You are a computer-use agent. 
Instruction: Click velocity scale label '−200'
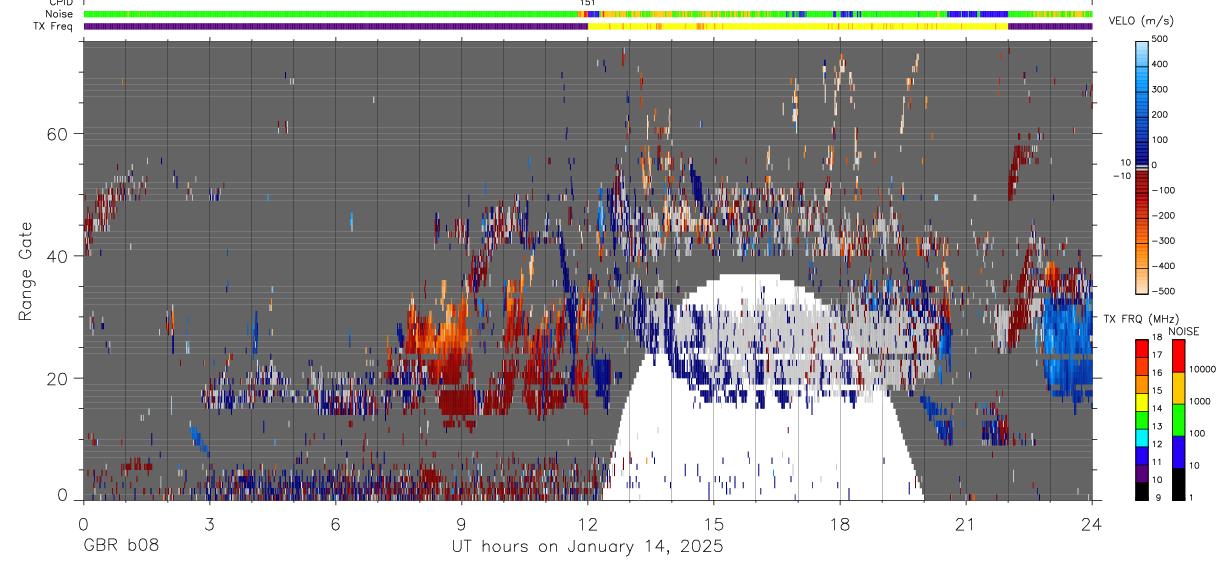point(1162,215)
